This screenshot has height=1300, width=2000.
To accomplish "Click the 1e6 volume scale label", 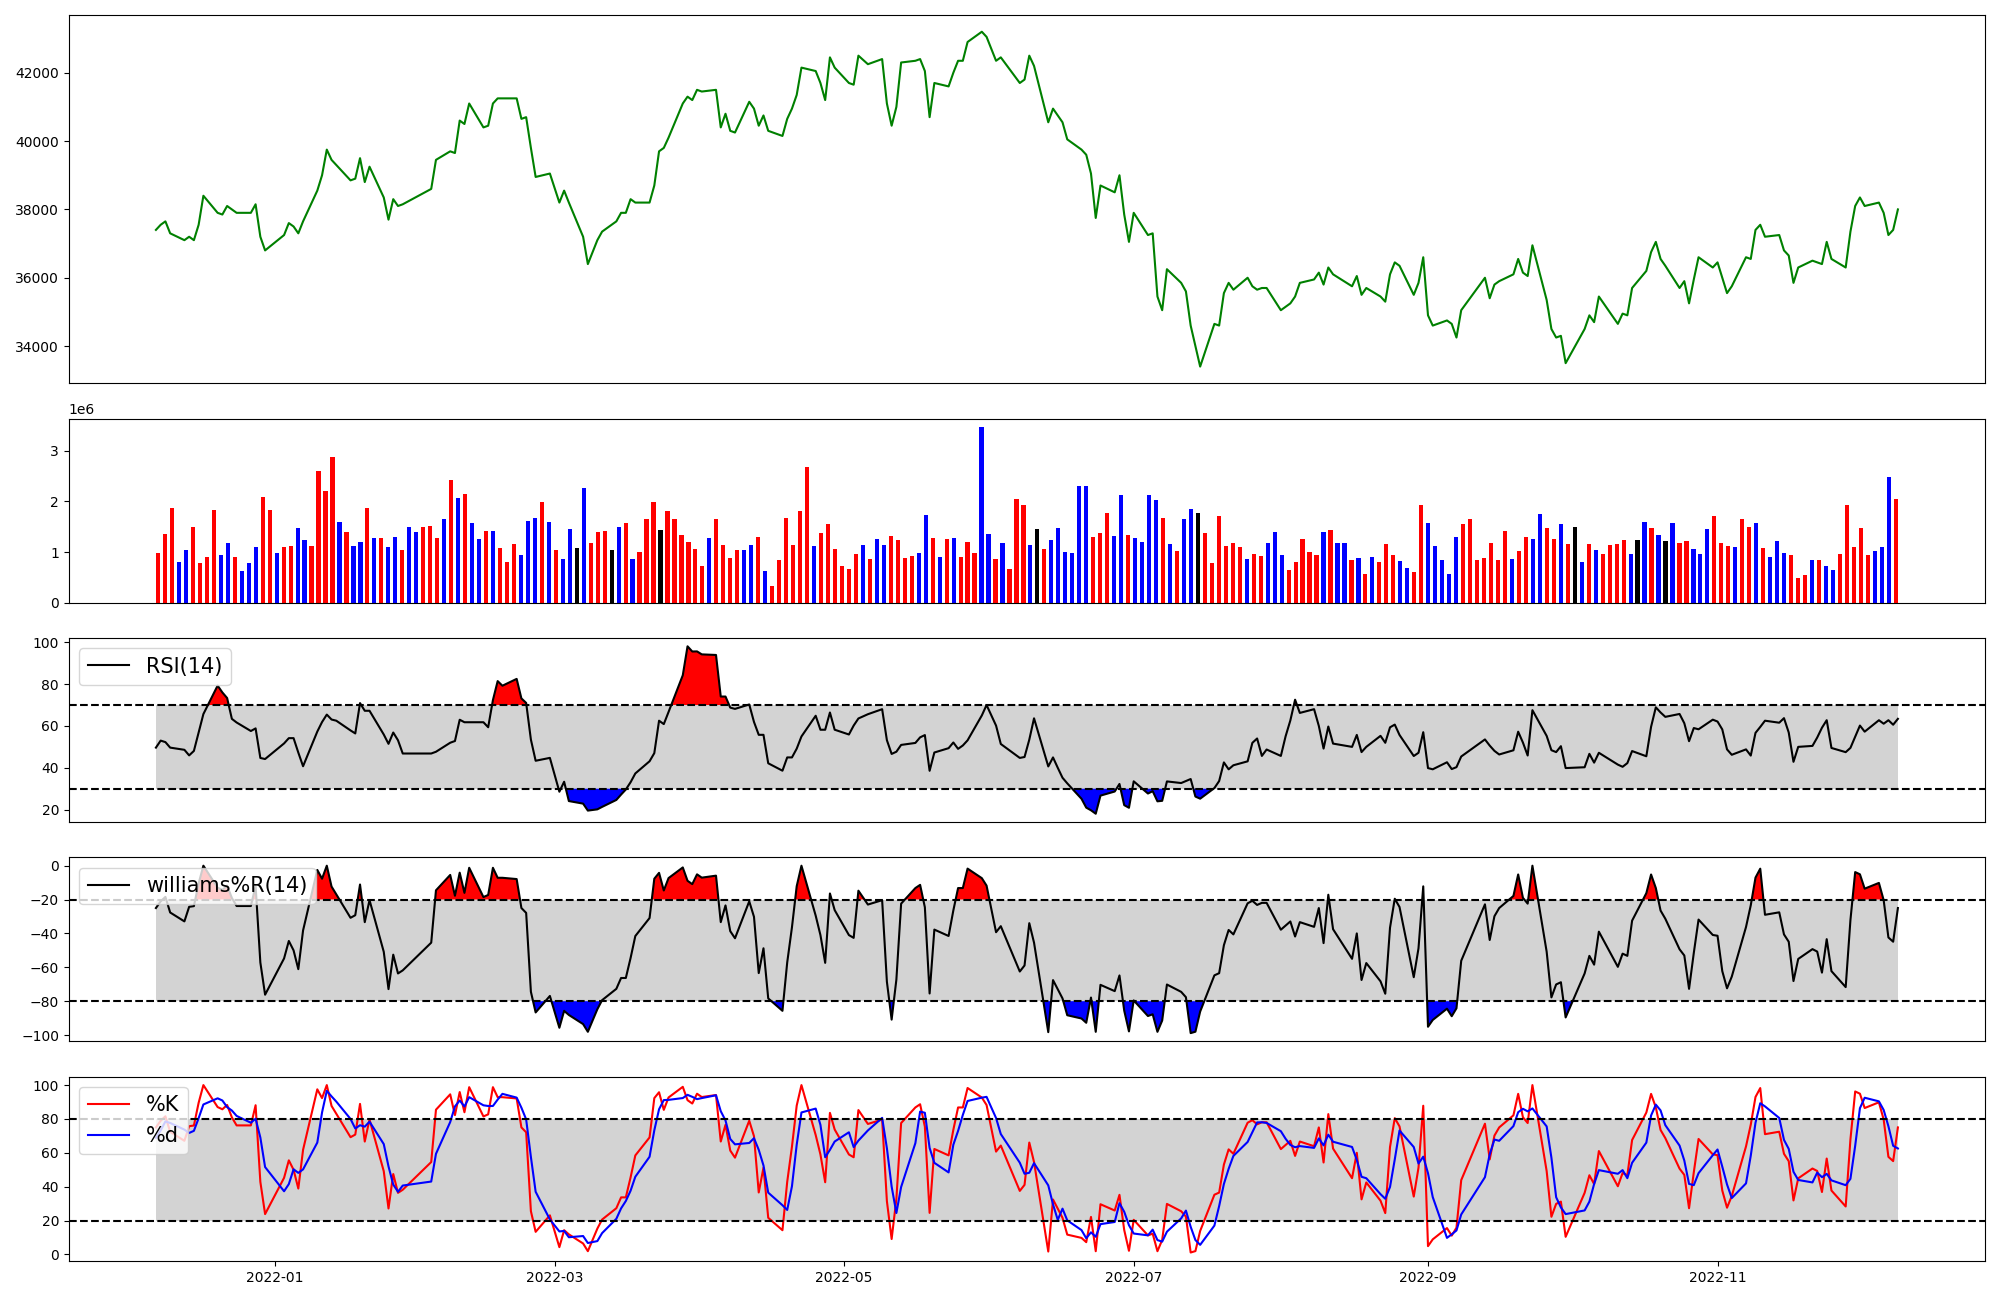I will point(81,410).
